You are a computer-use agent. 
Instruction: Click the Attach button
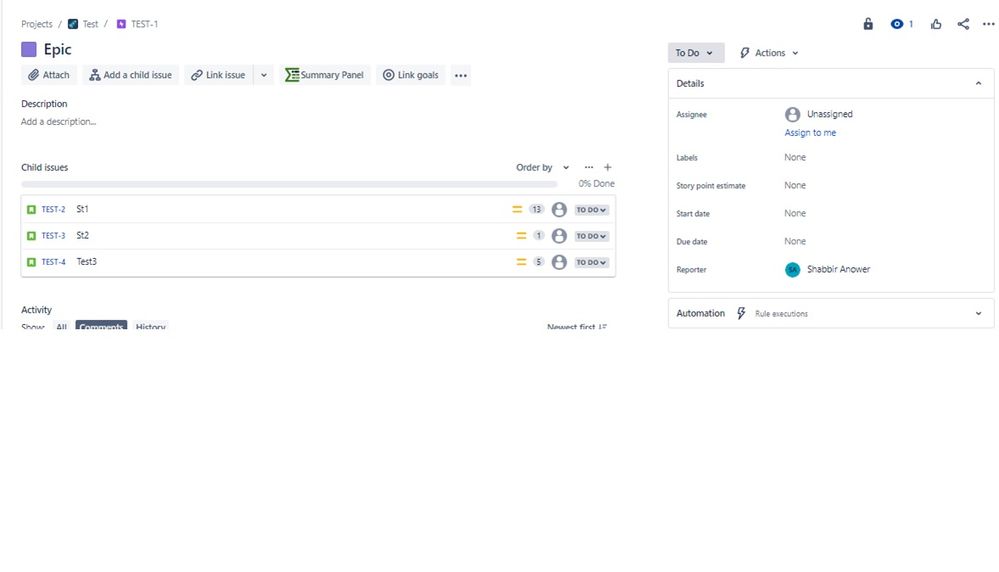tap(49, 75)
